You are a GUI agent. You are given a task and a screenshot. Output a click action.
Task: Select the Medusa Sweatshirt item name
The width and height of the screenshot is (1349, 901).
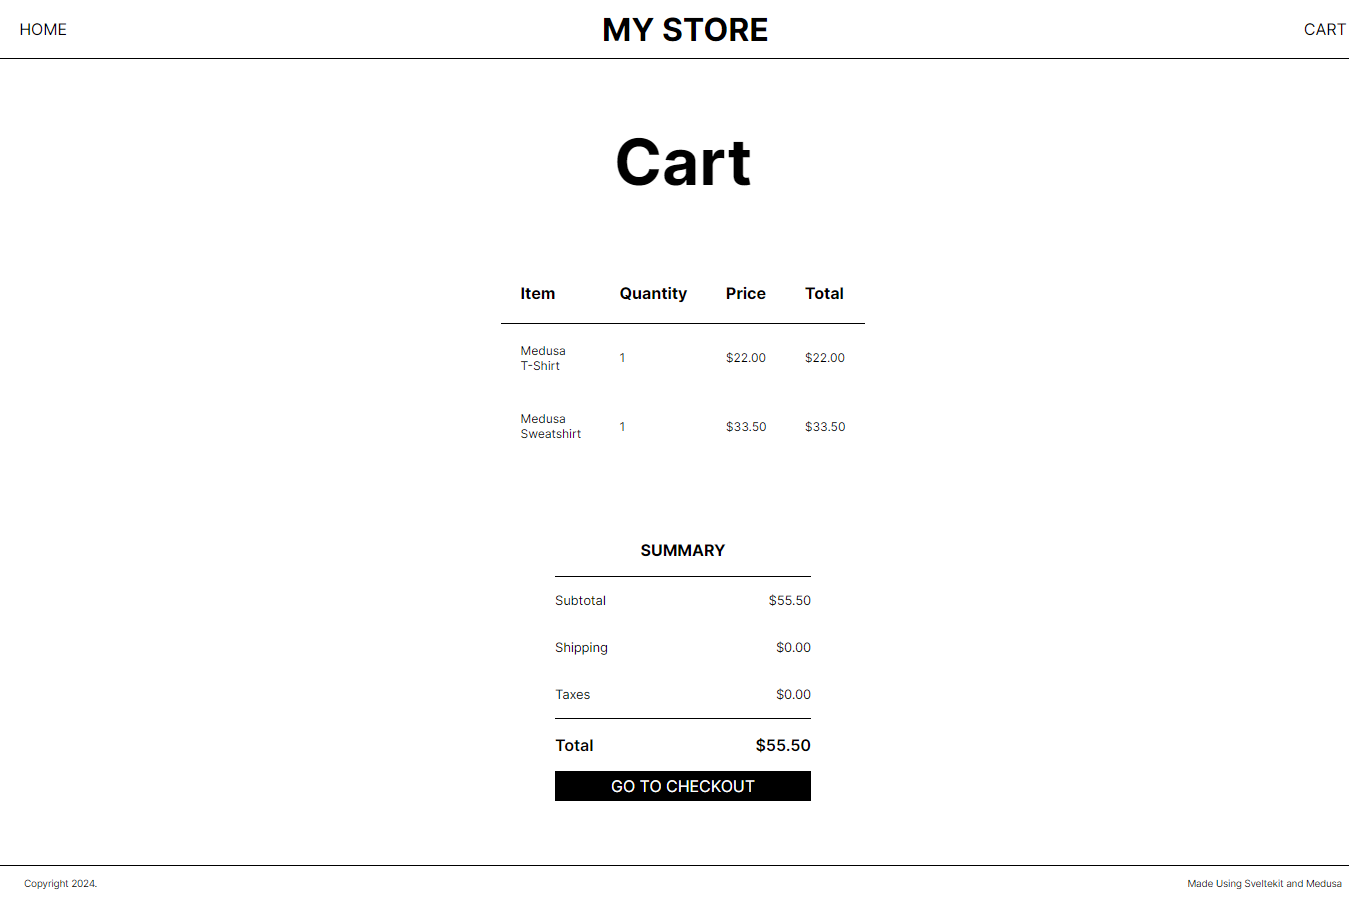coord(550,426)
